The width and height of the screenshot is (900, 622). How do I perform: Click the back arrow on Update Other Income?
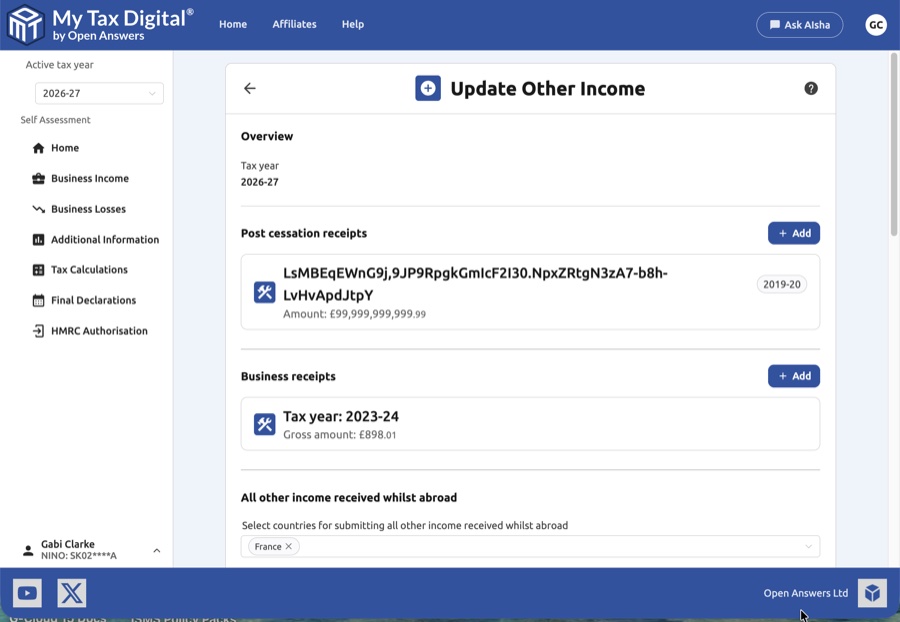tap(249, 88)
